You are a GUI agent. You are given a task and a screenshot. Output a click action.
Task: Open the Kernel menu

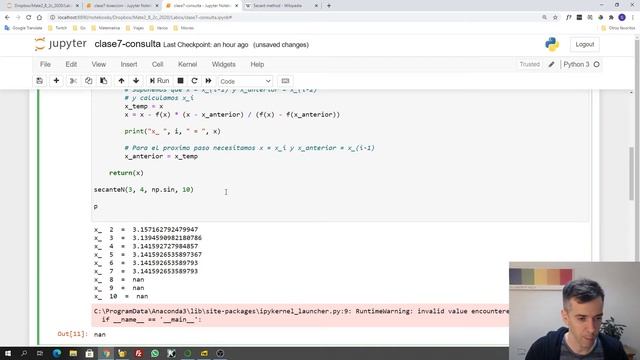[187, 64]
